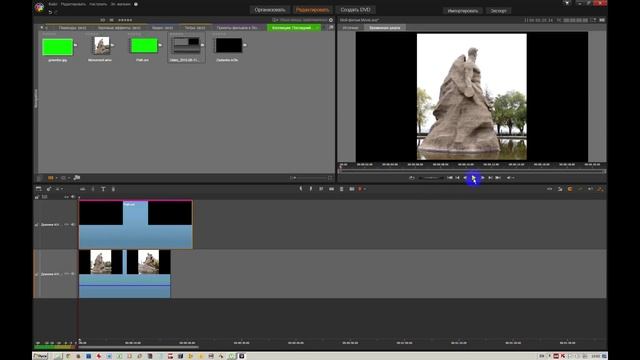640x360 pixels.
Task: Click the Undo arrow icon
Action: click(x=50, y=13)
